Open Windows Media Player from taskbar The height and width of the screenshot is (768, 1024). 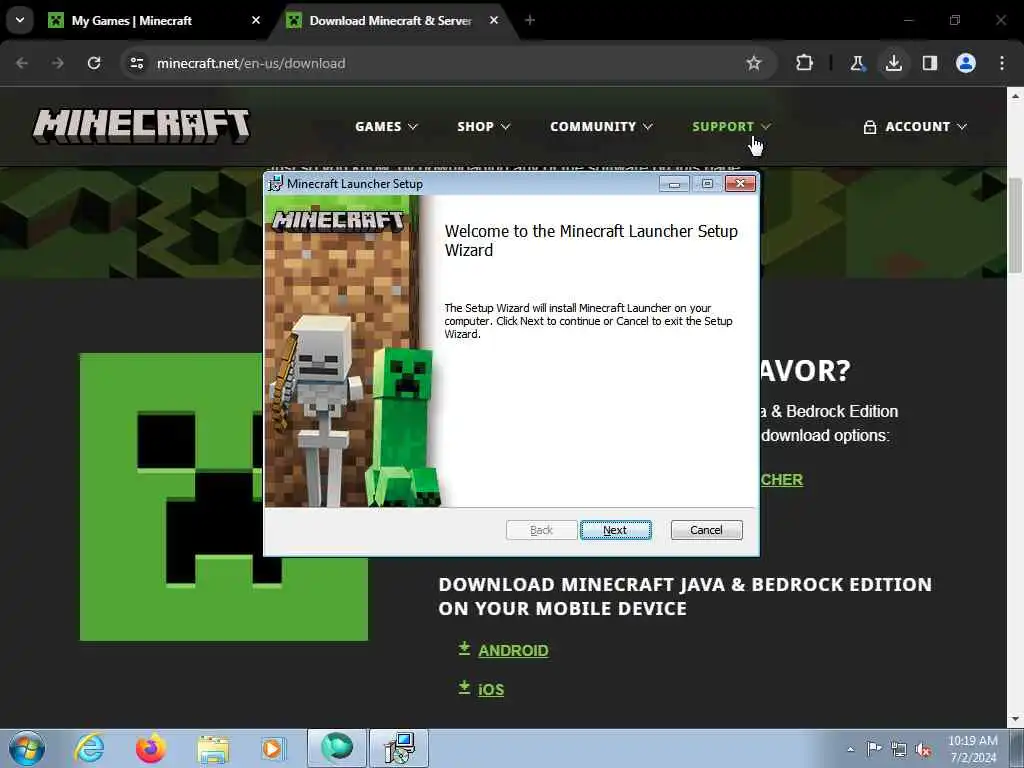pyautogui.click(x=273, y=748)
